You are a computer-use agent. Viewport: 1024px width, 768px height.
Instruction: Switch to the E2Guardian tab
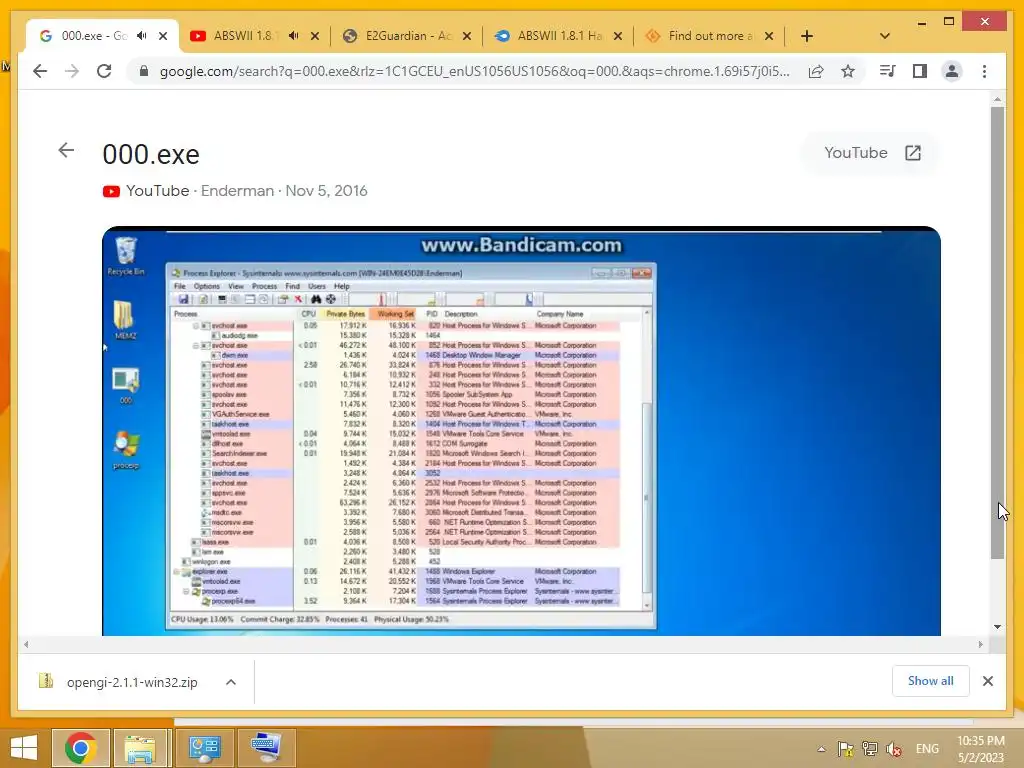pos(408,36)
